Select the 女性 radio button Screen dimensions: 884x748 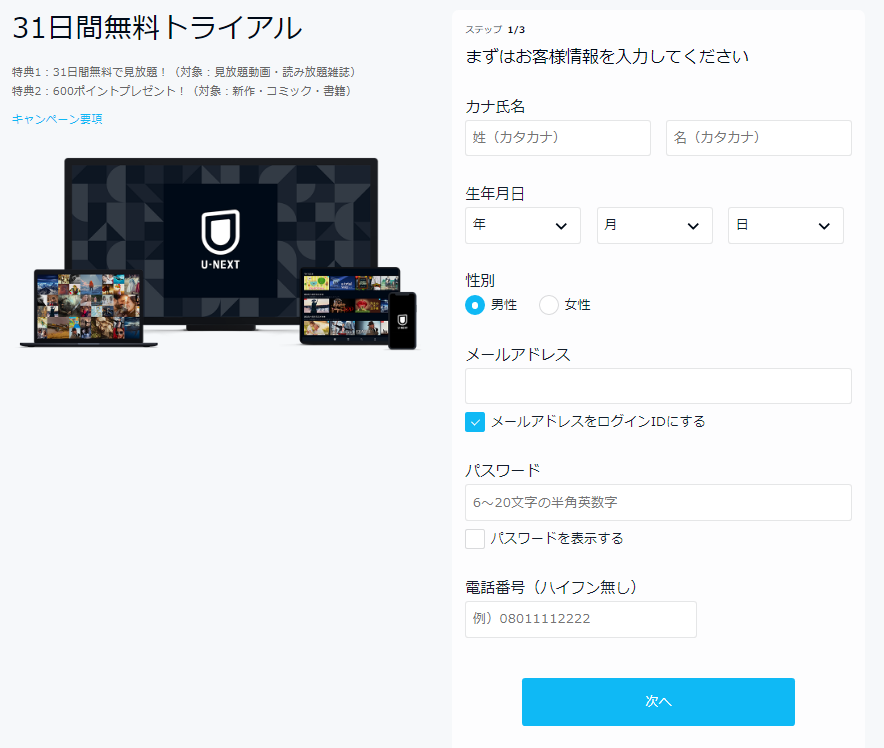tap(549, 305)
